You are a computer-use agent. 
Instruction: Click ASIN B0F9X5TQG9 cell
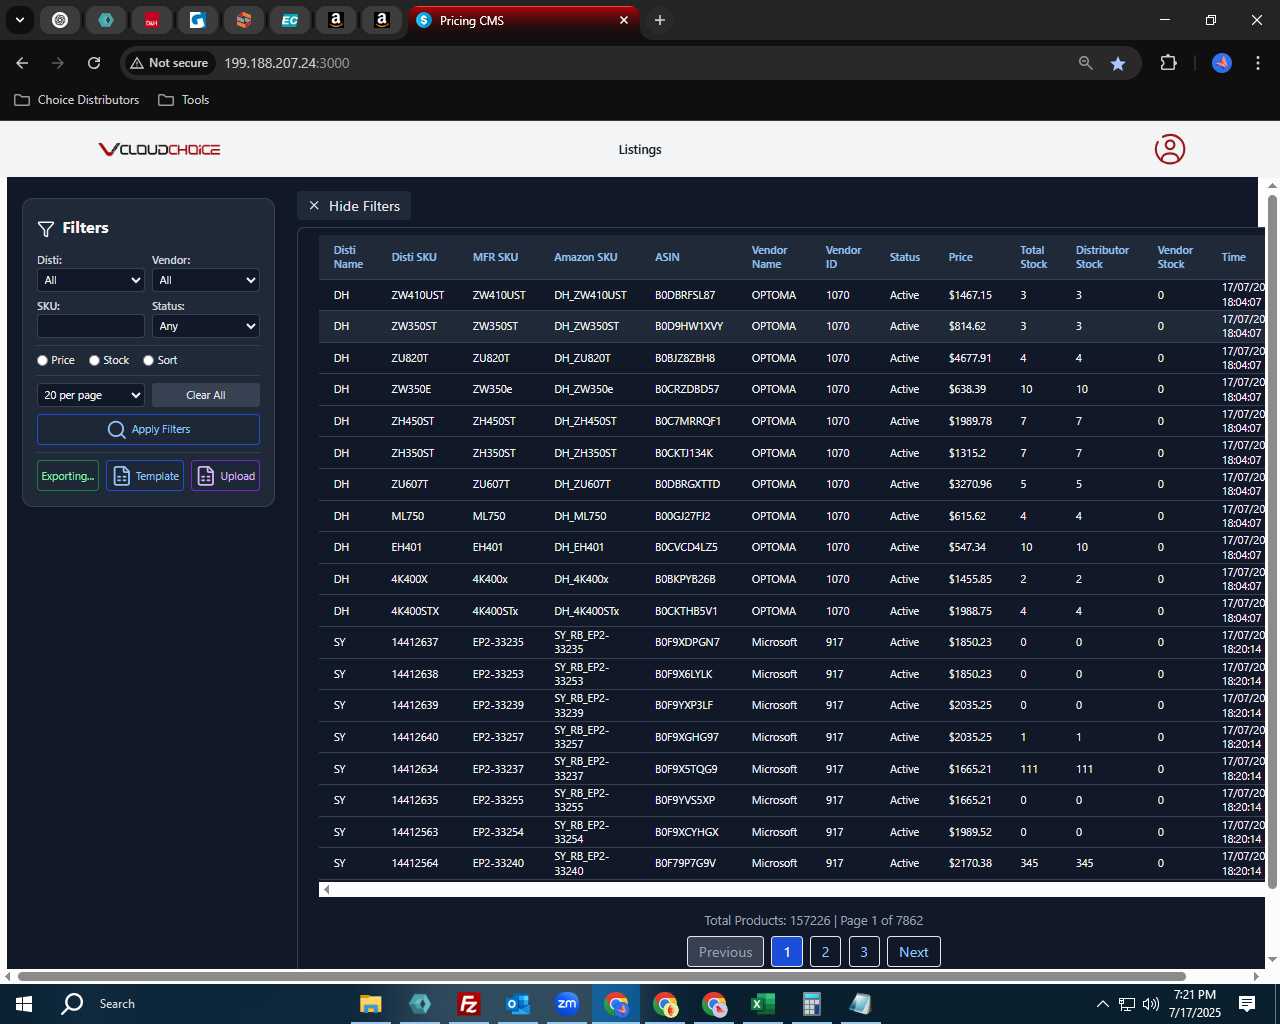pyautogui.click(x=686, y=769)
